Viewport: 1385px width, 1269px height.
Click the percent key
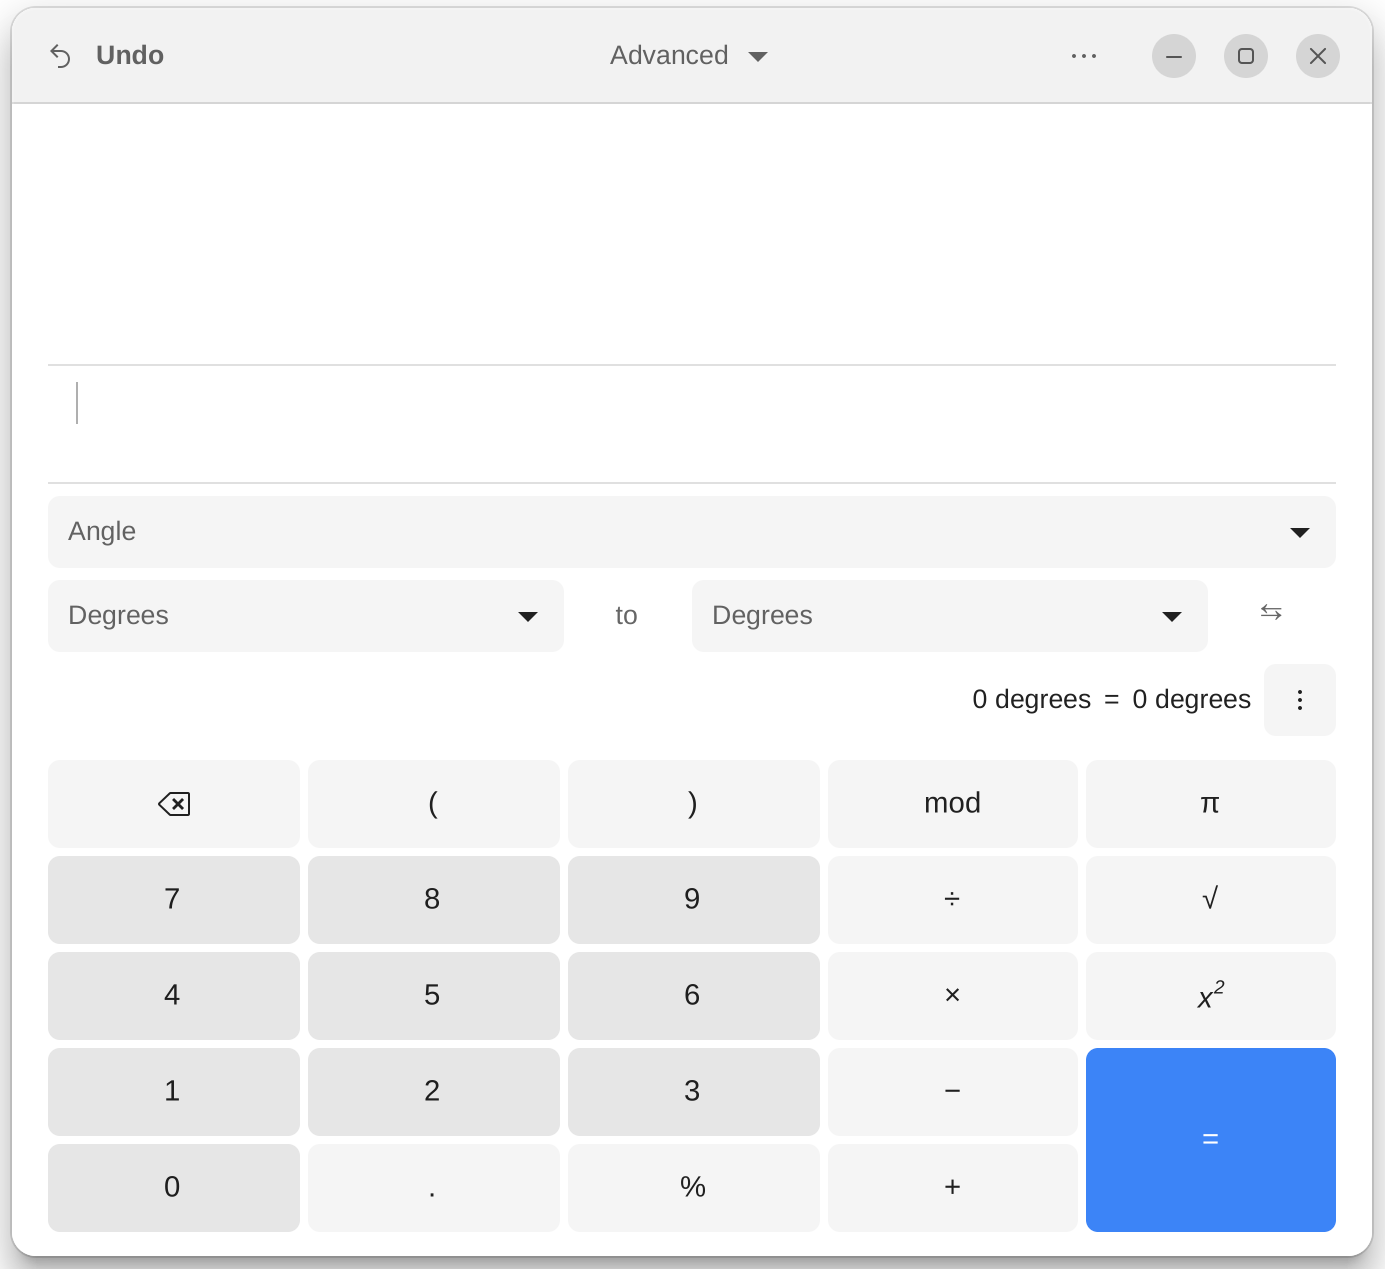[693, 1187]
